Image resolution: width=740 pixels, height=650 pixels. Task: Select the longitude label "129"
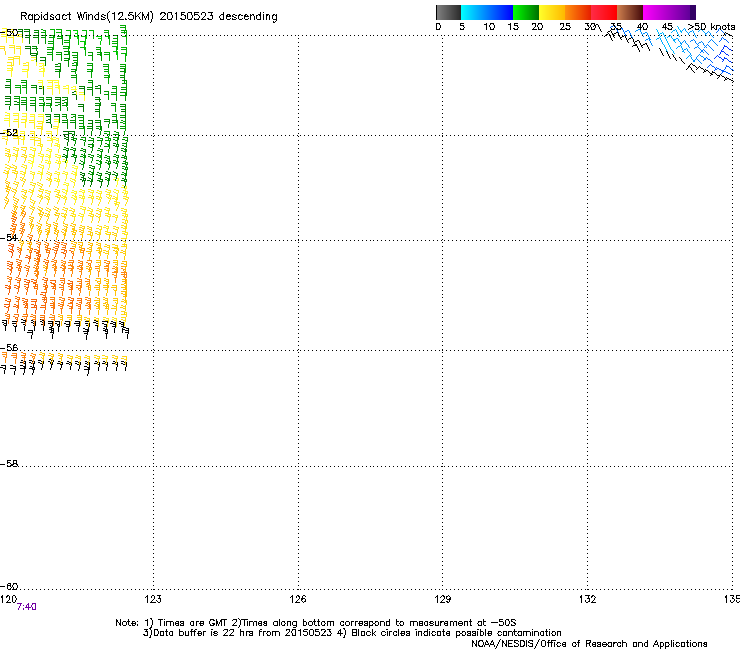coord(443,599)
